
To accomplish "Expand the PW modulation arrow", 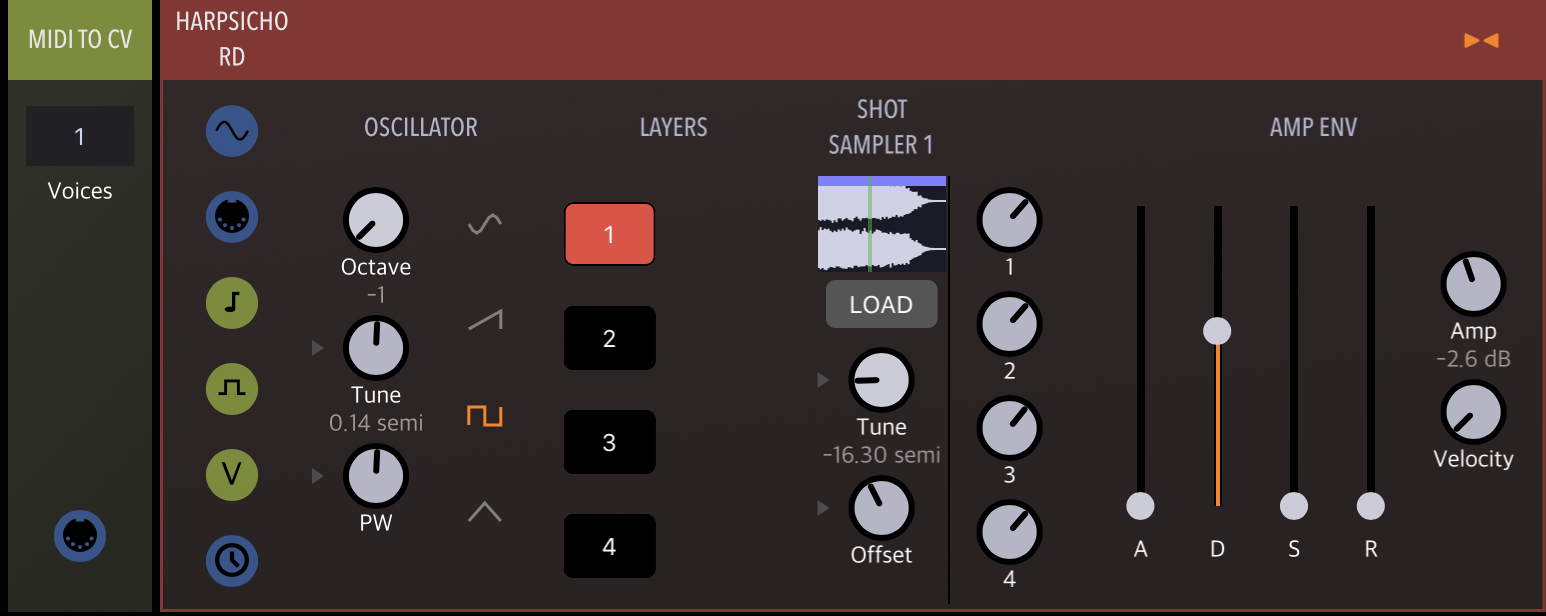I will tap(318, 476).
